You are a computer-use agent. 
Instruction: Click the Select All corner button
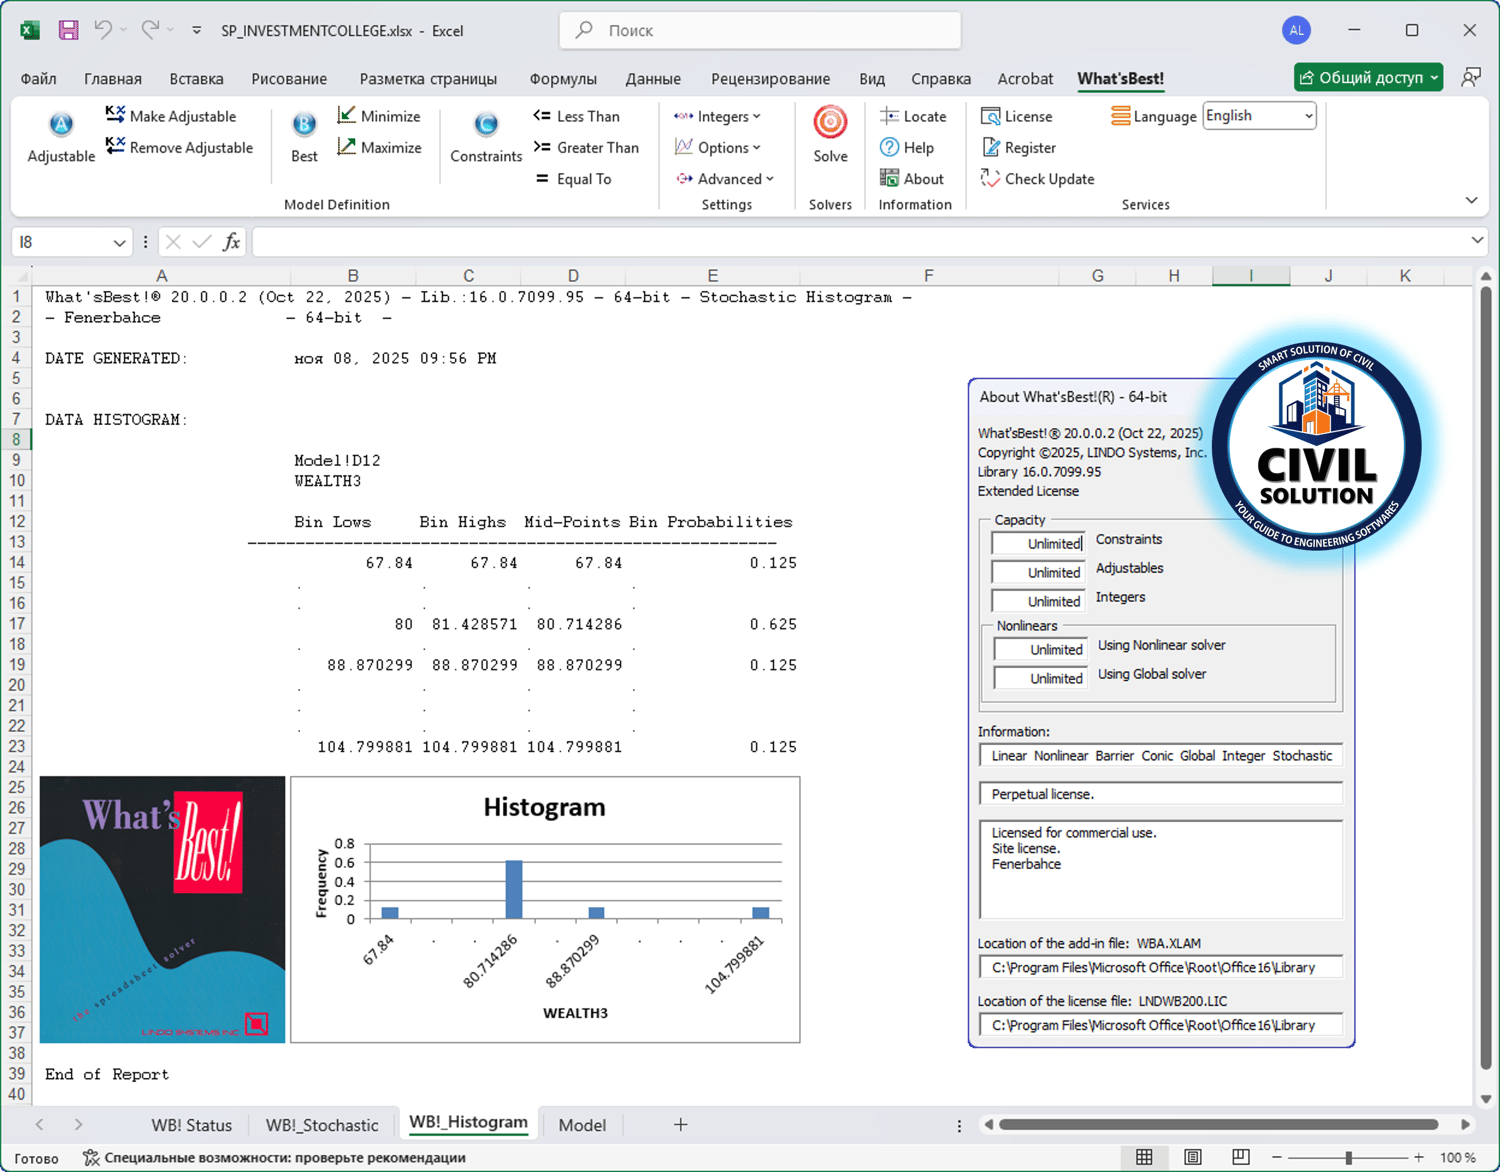coord(22,275)
